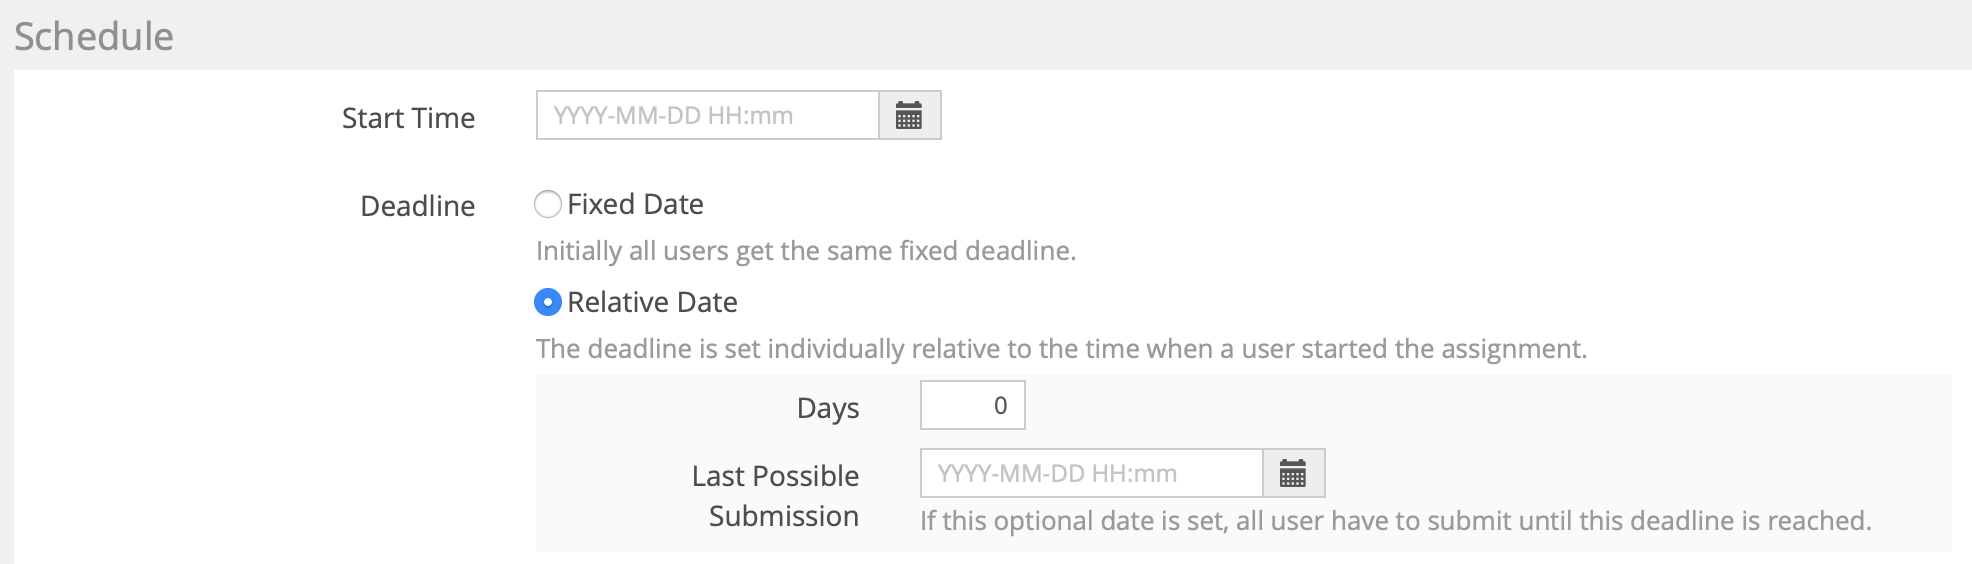Open the Start Time calendar picker

[909, 116]
